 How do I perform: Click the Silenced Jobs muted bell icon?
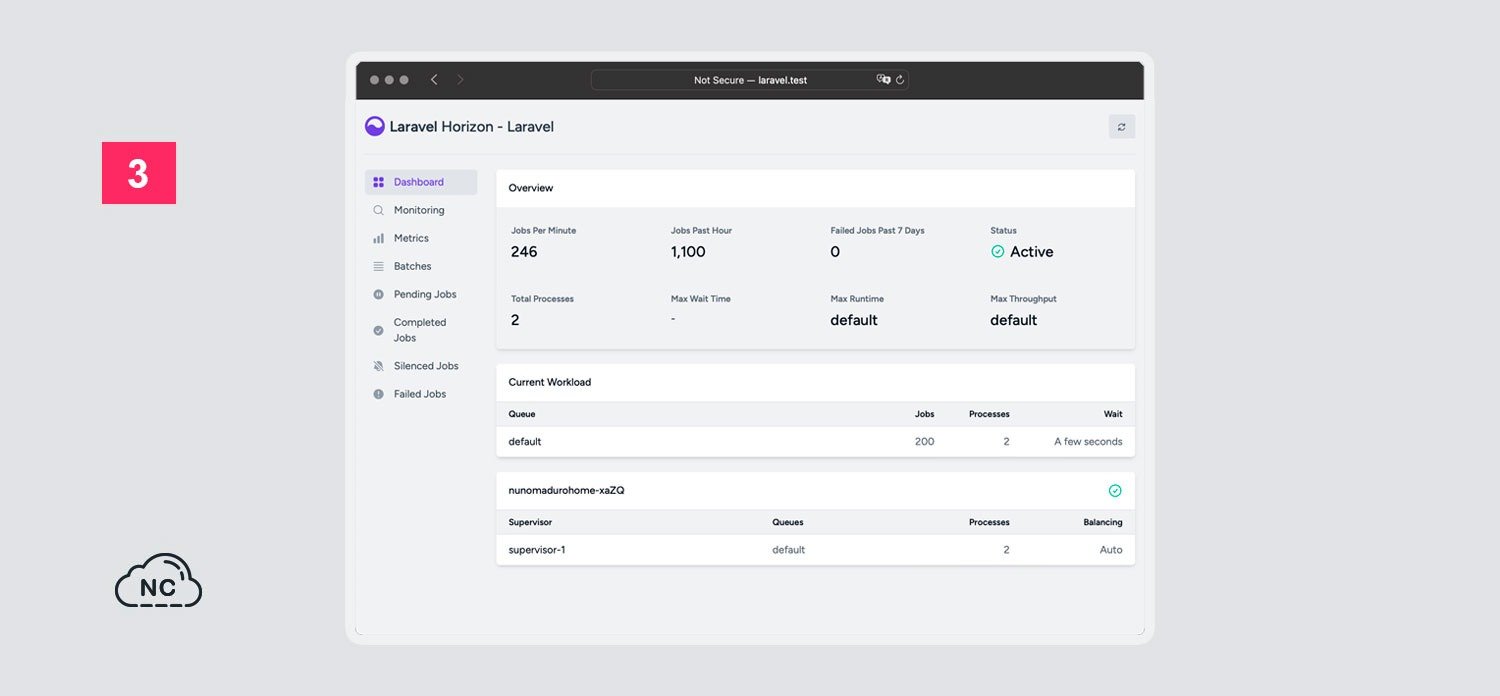click(x=378, y=366)
